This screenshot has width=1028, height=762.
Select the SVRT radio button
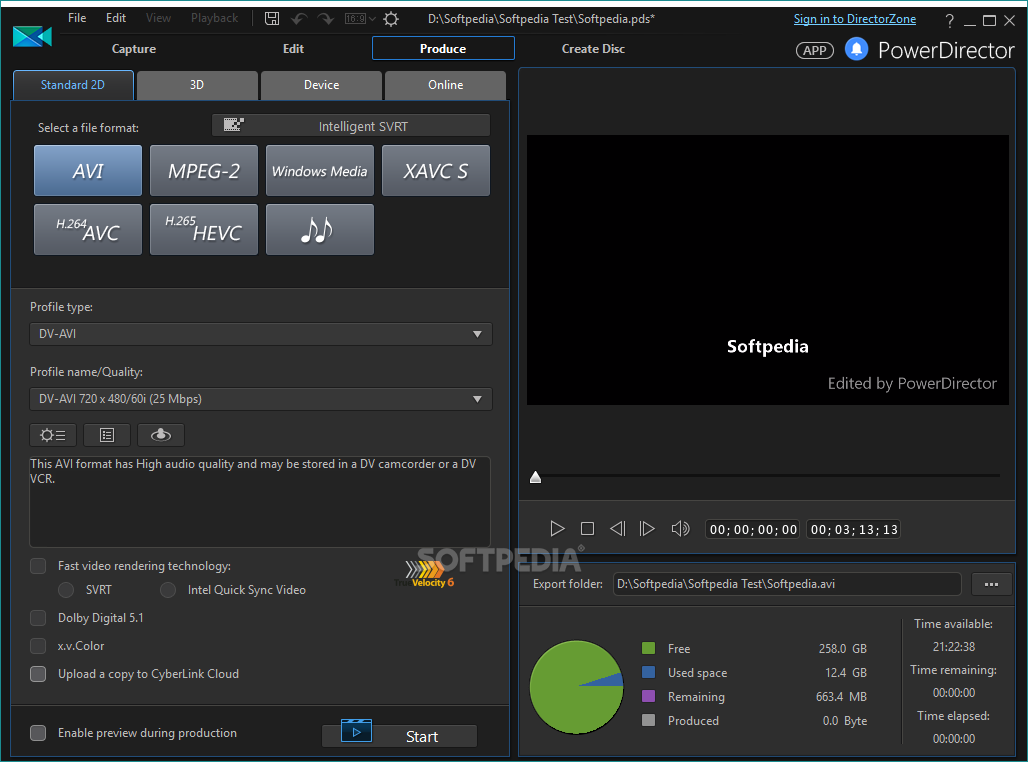66,590
